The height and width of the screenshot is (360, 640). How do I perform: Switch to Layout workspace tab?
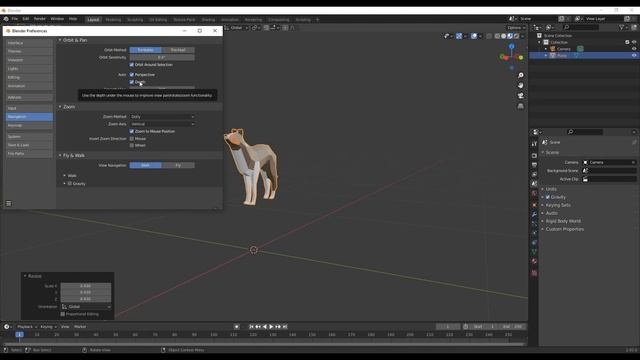pos(93,19)
